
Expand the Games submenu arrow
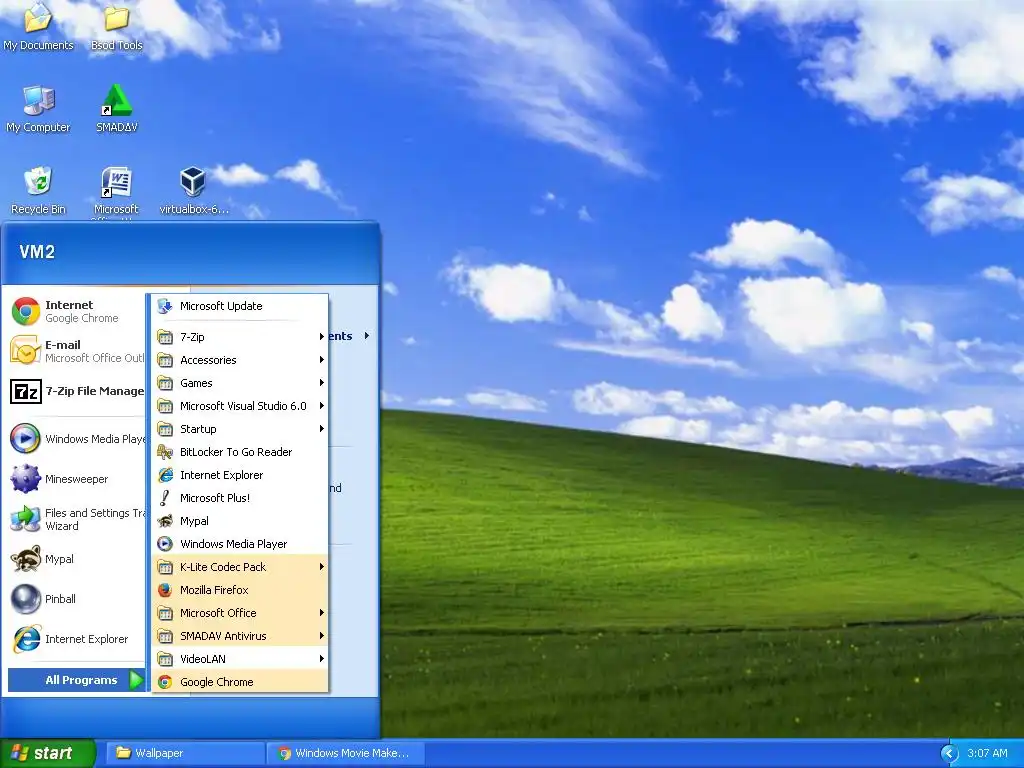321,383
